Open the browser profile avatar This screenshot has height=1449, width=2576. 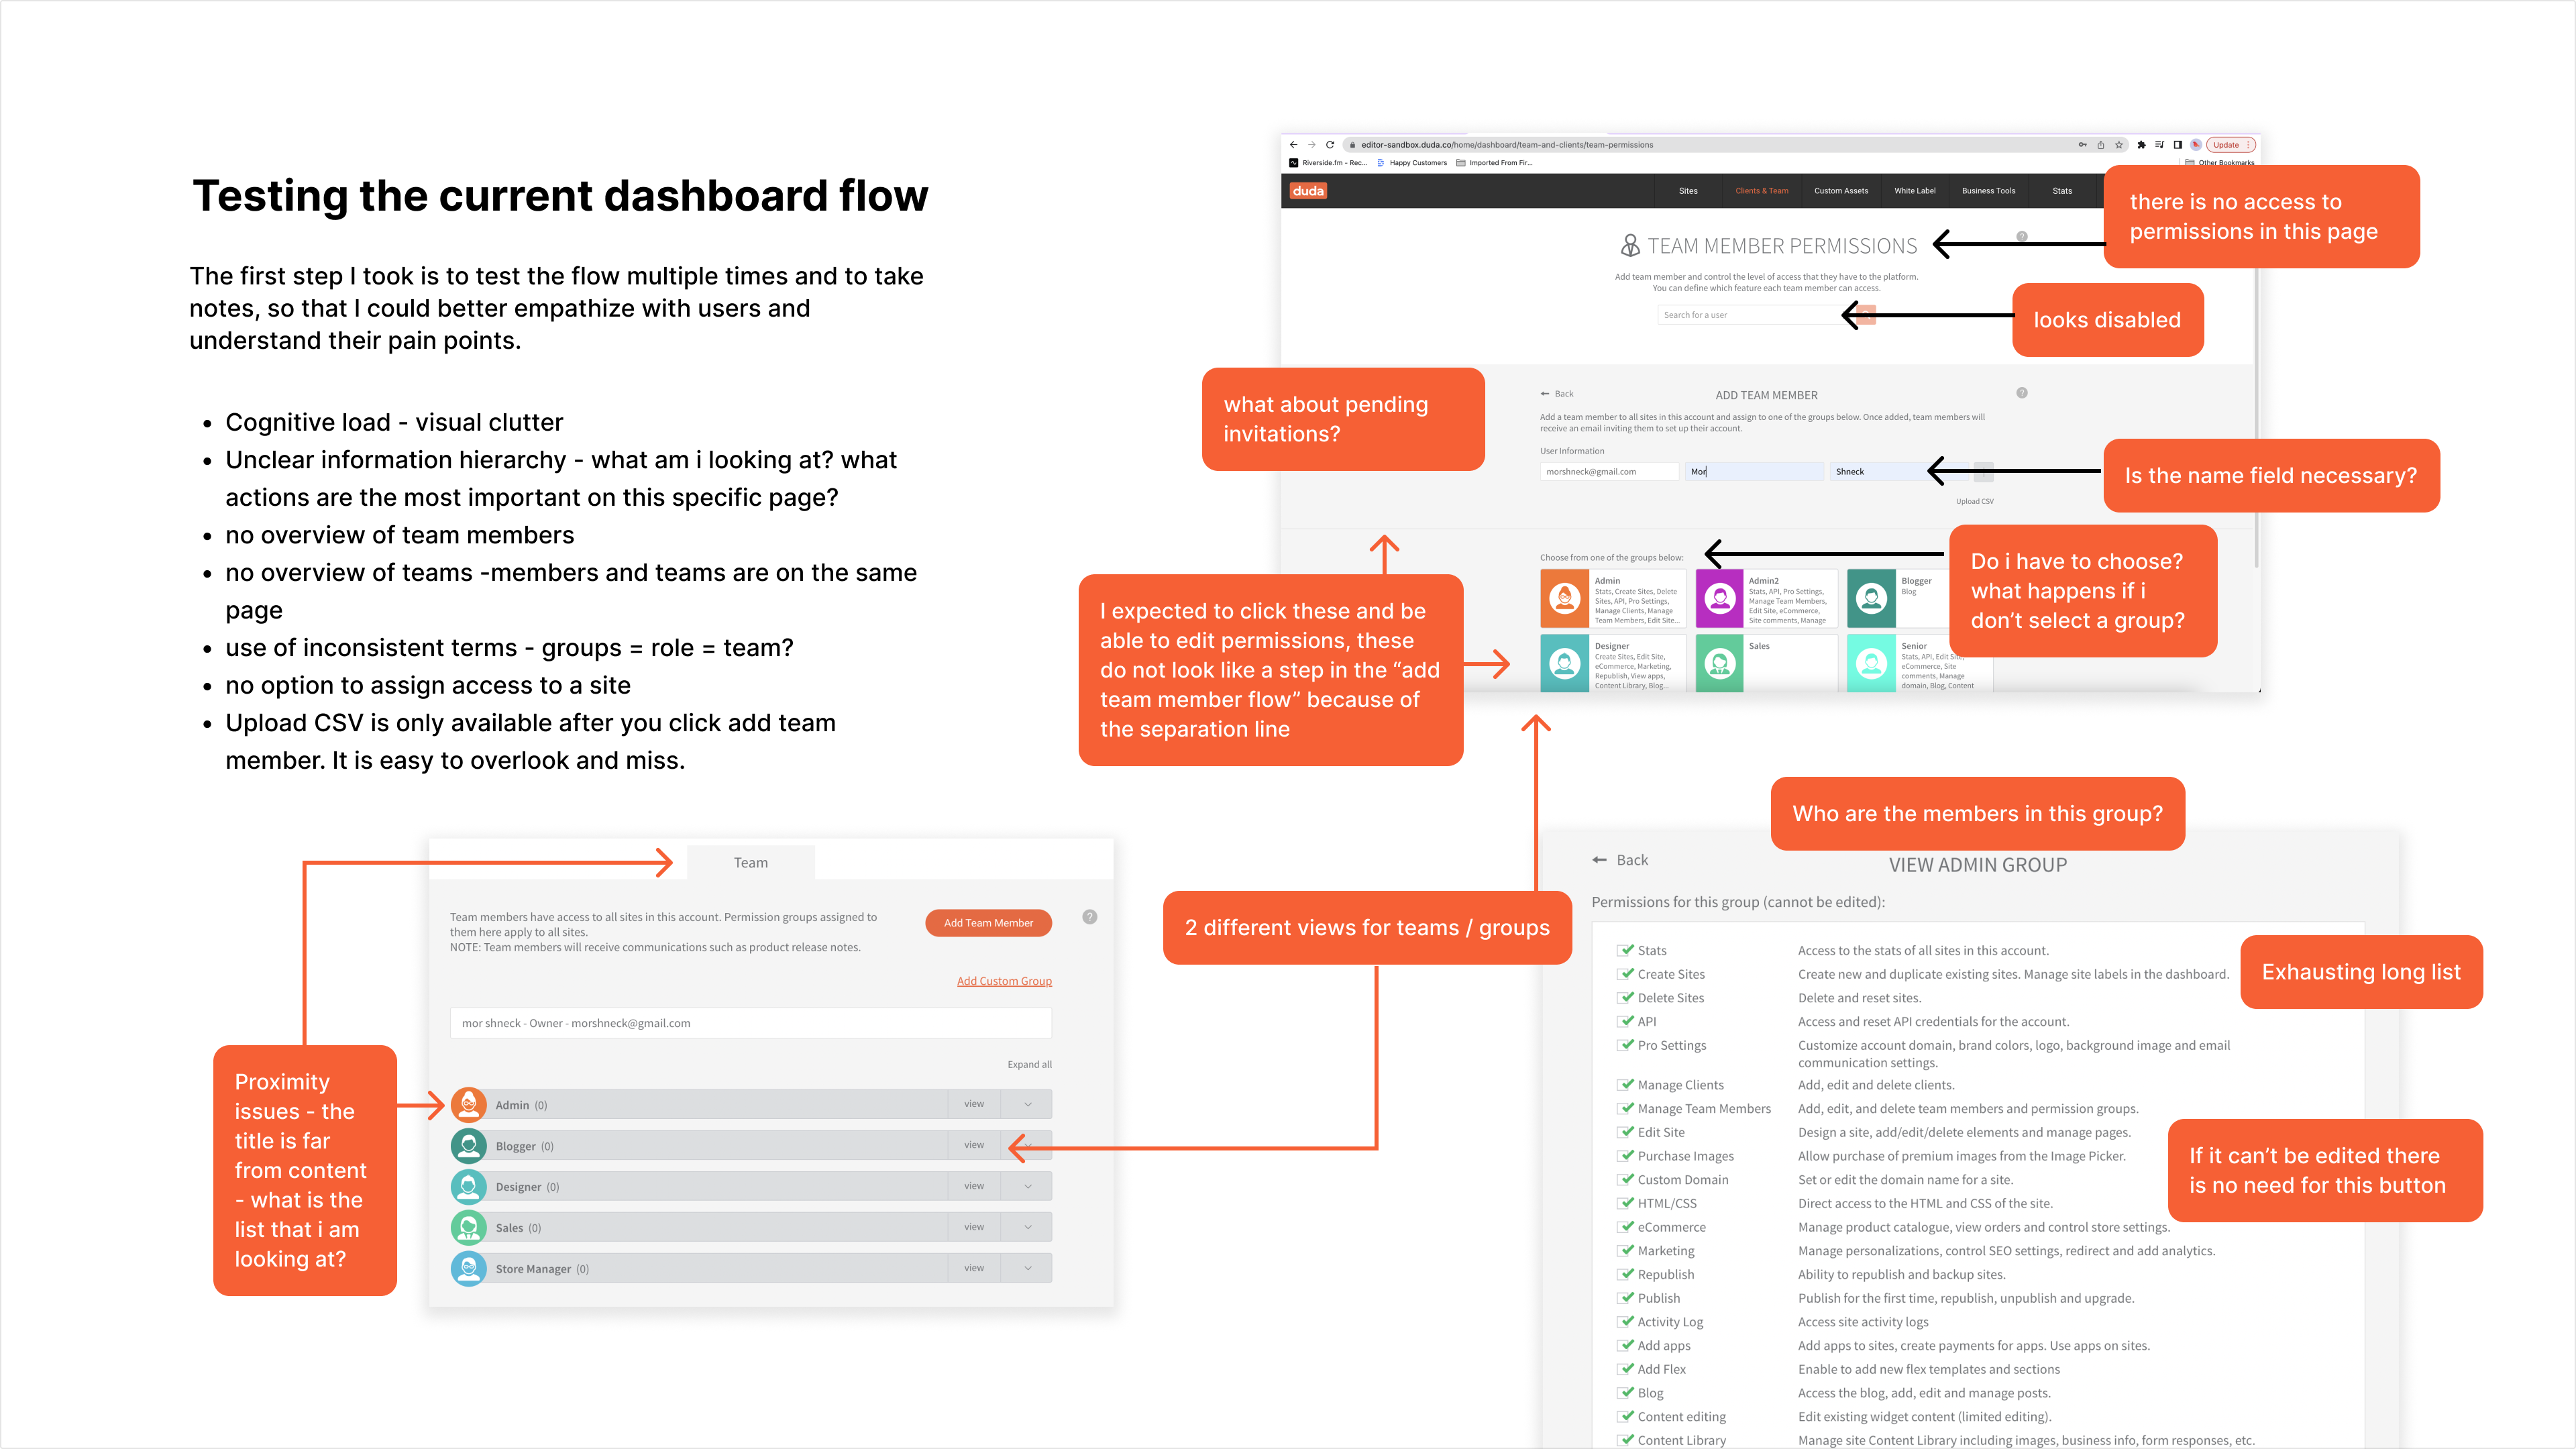point(2196,145)
